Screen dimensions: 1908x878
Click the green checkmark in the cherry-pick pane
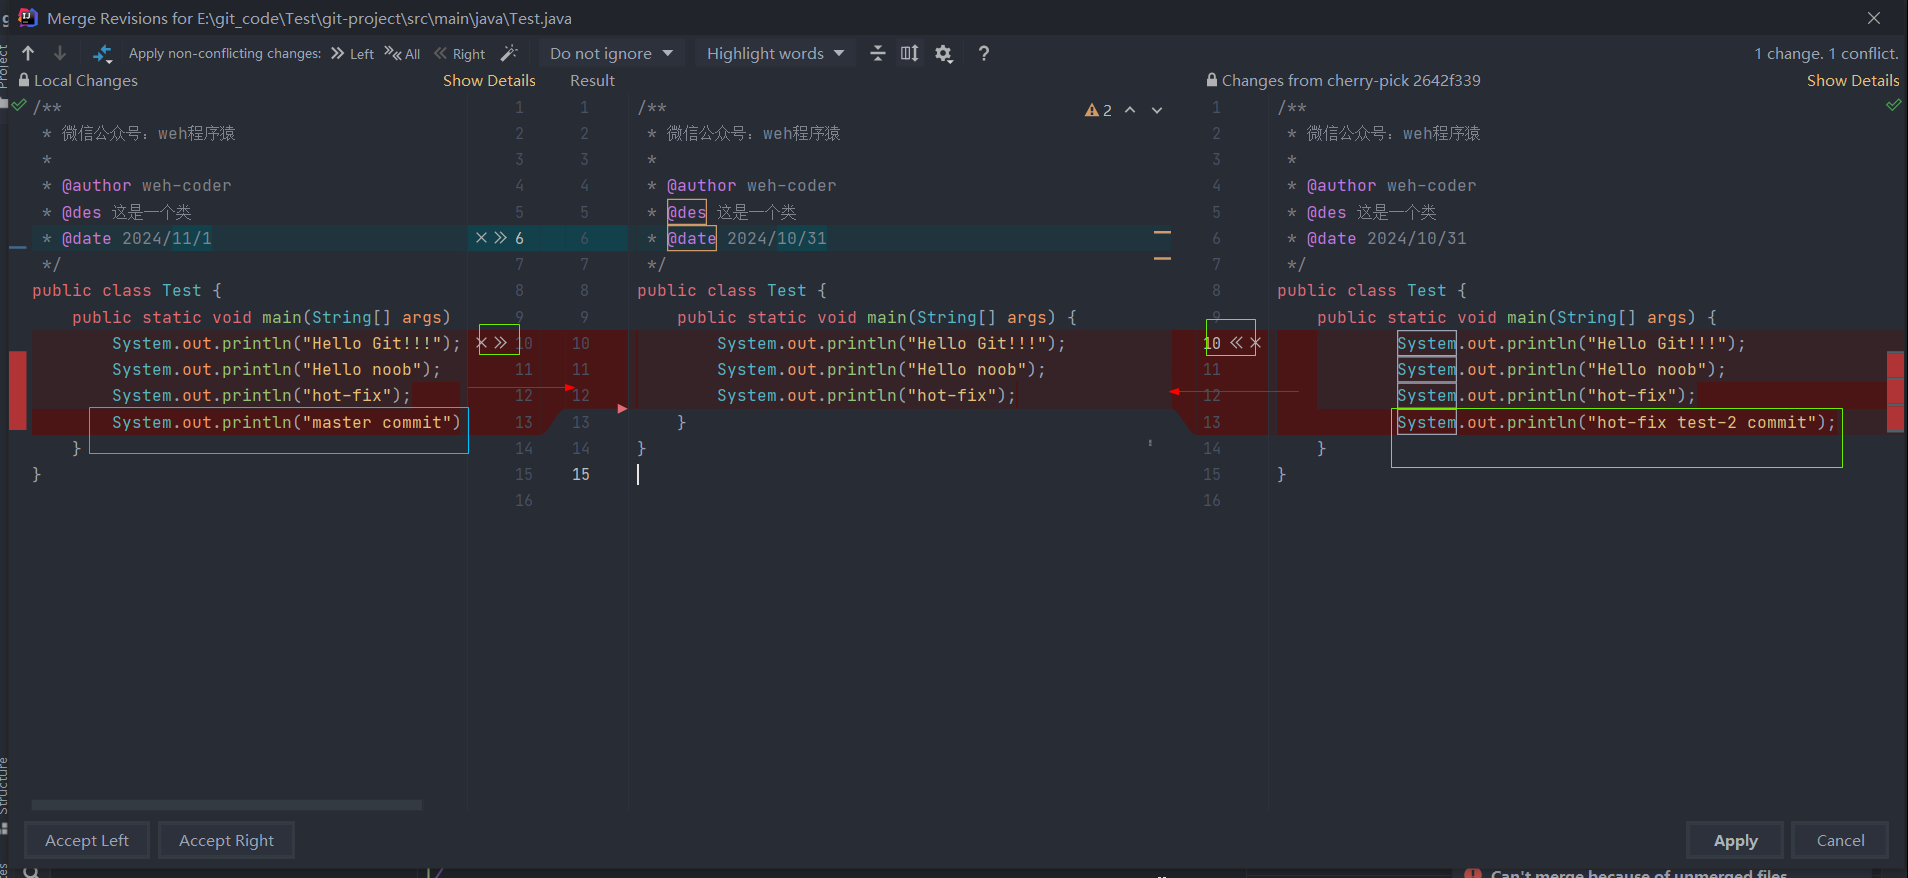(x=1893, y=105)
